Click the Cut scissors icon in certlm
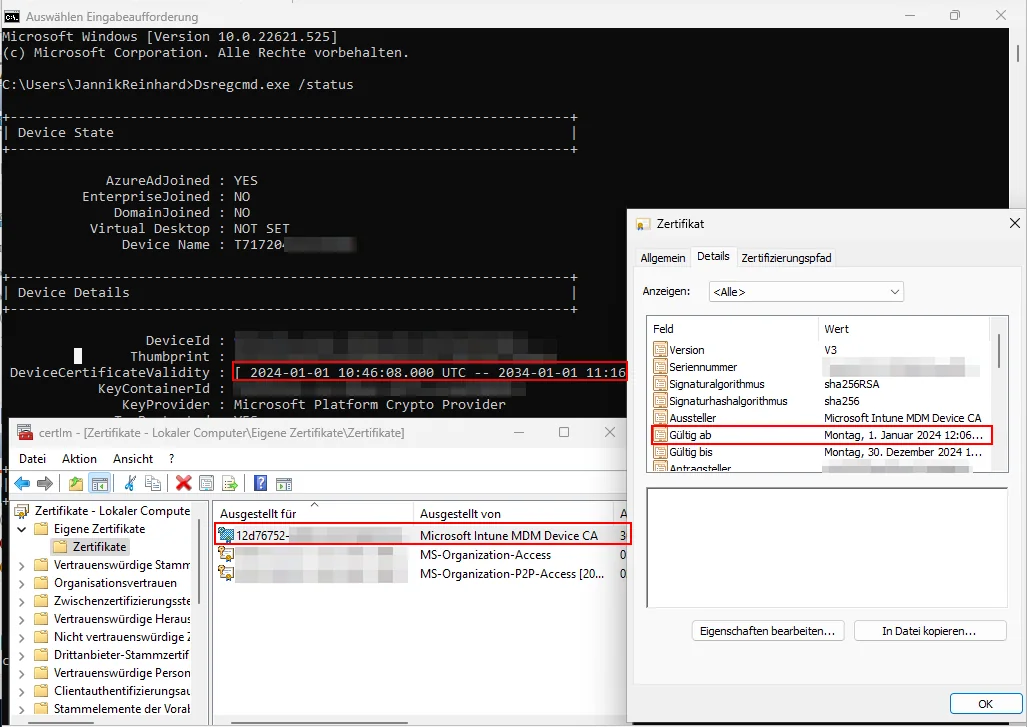 [x=130, y=484]
